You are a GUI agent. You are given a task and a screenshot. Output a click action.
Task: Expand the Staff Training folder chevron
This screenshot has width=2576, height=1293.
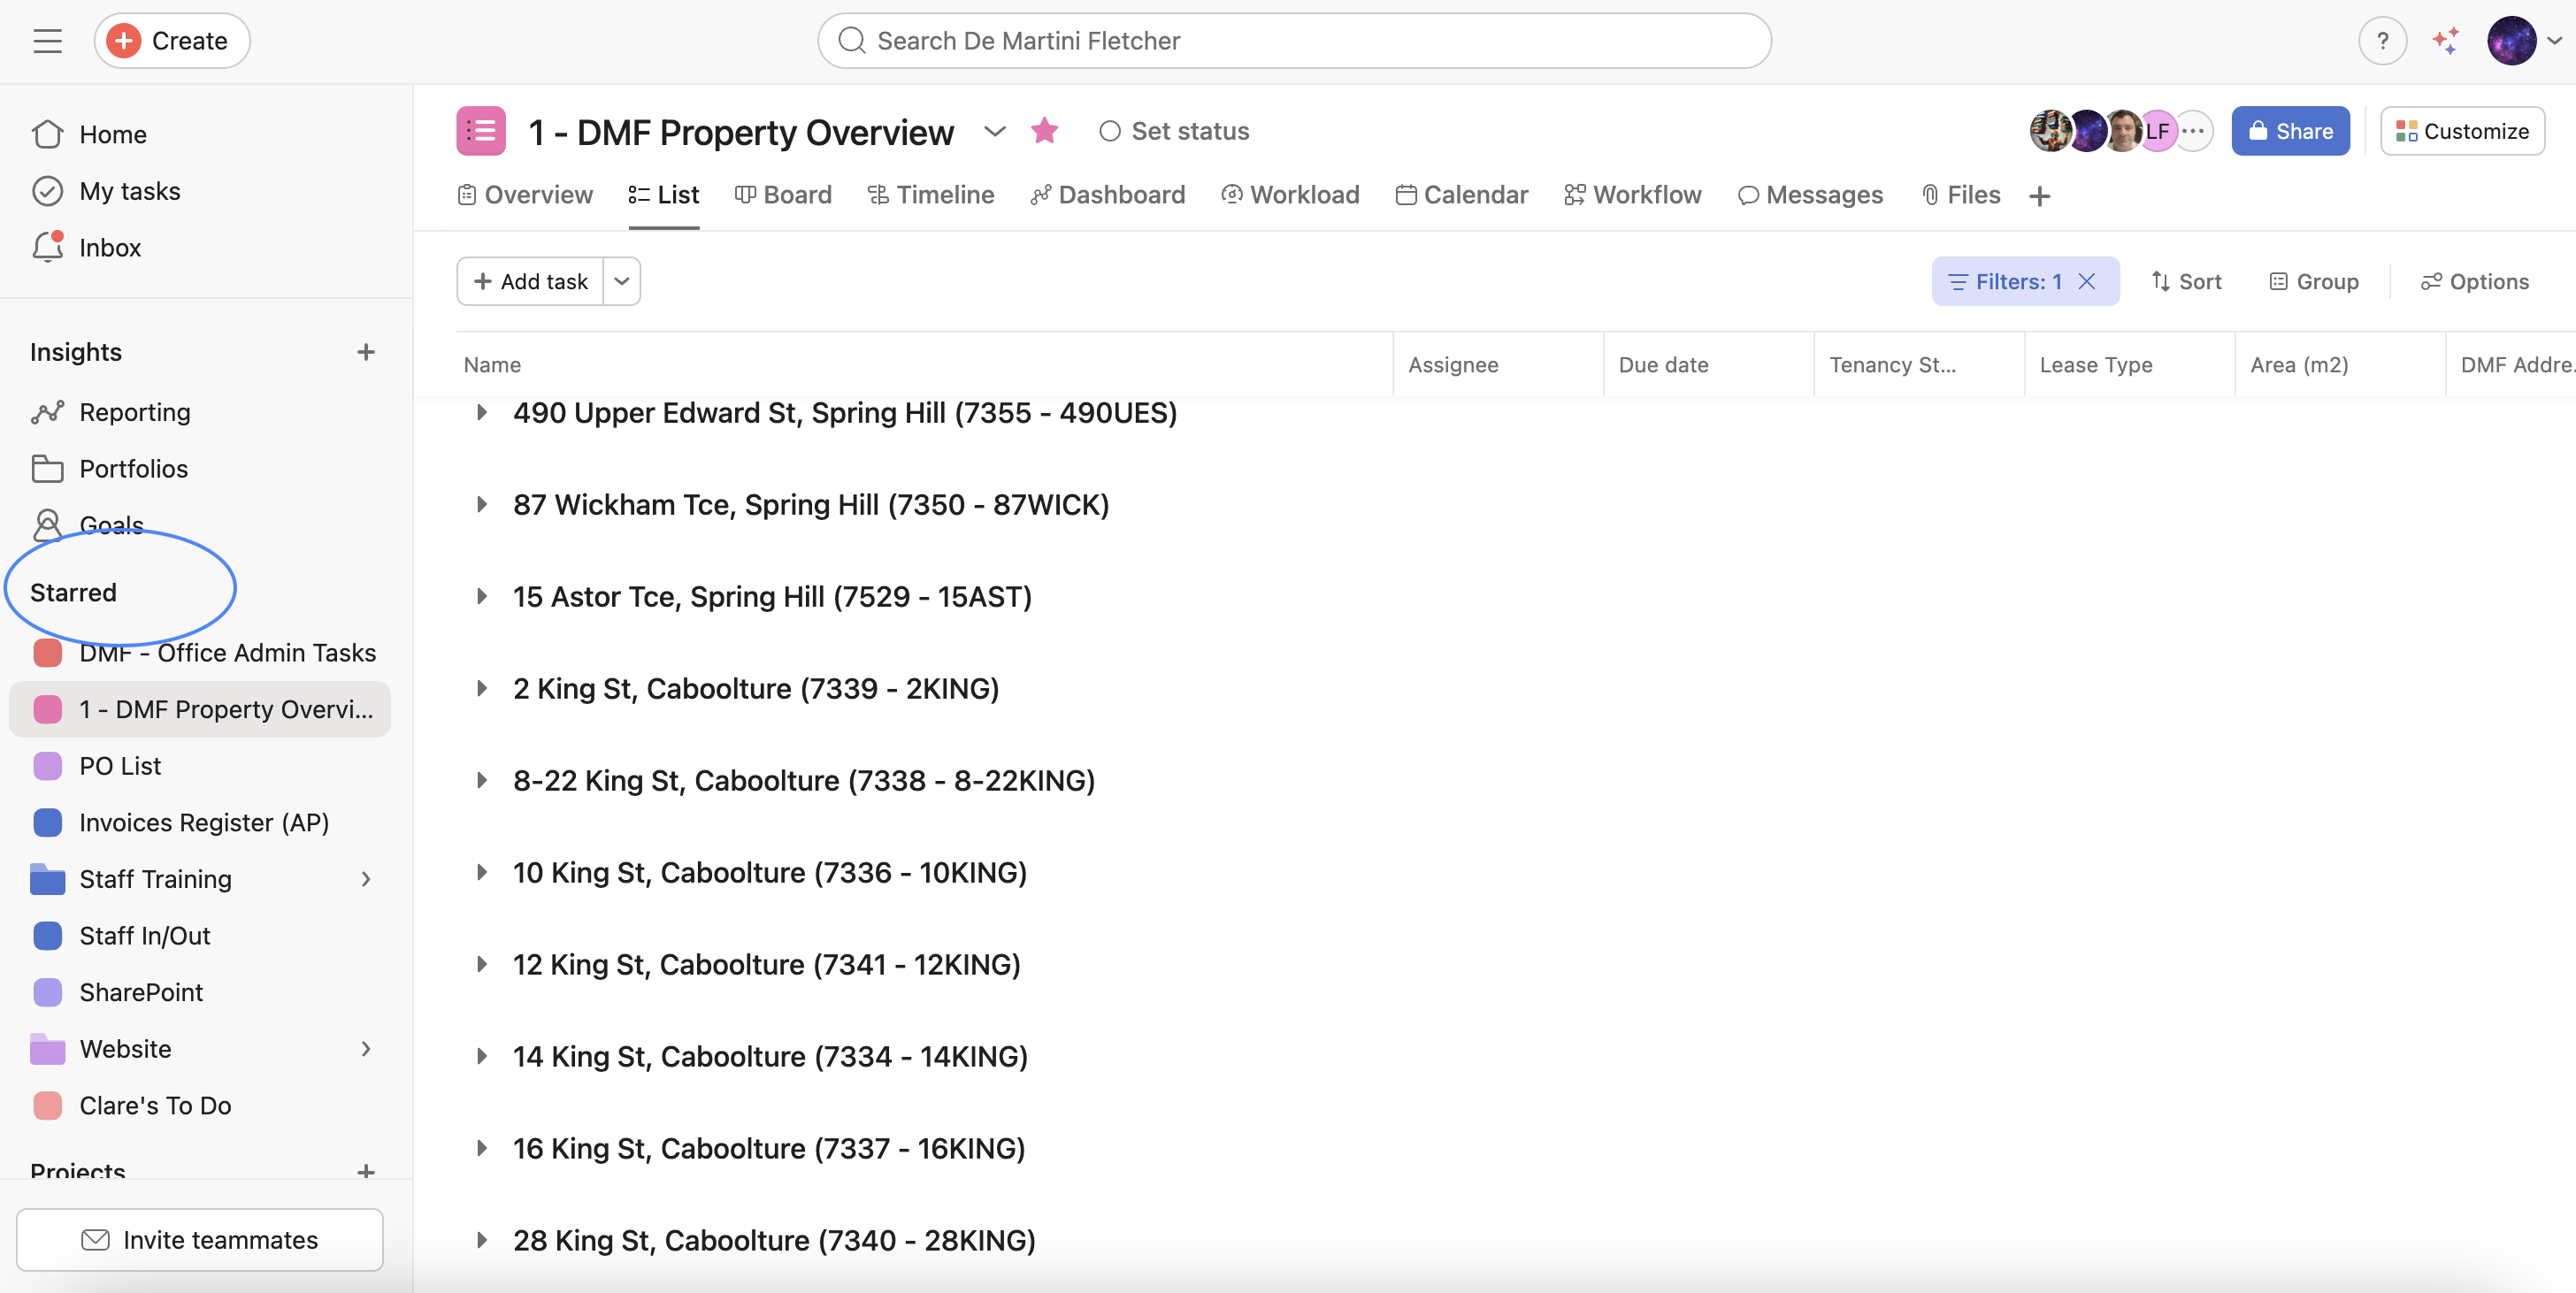pos(366,879)
